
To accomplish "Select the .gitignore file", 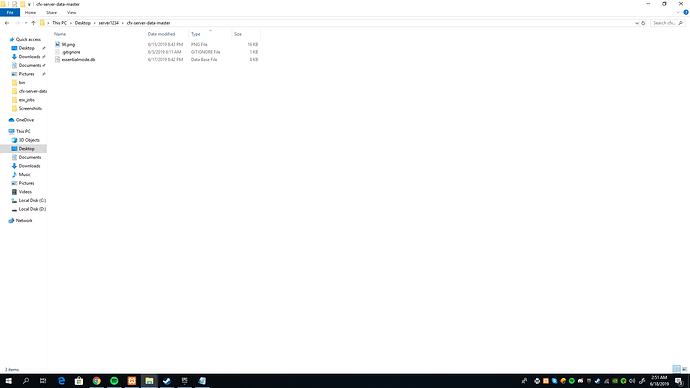I will tap(71, 52).
